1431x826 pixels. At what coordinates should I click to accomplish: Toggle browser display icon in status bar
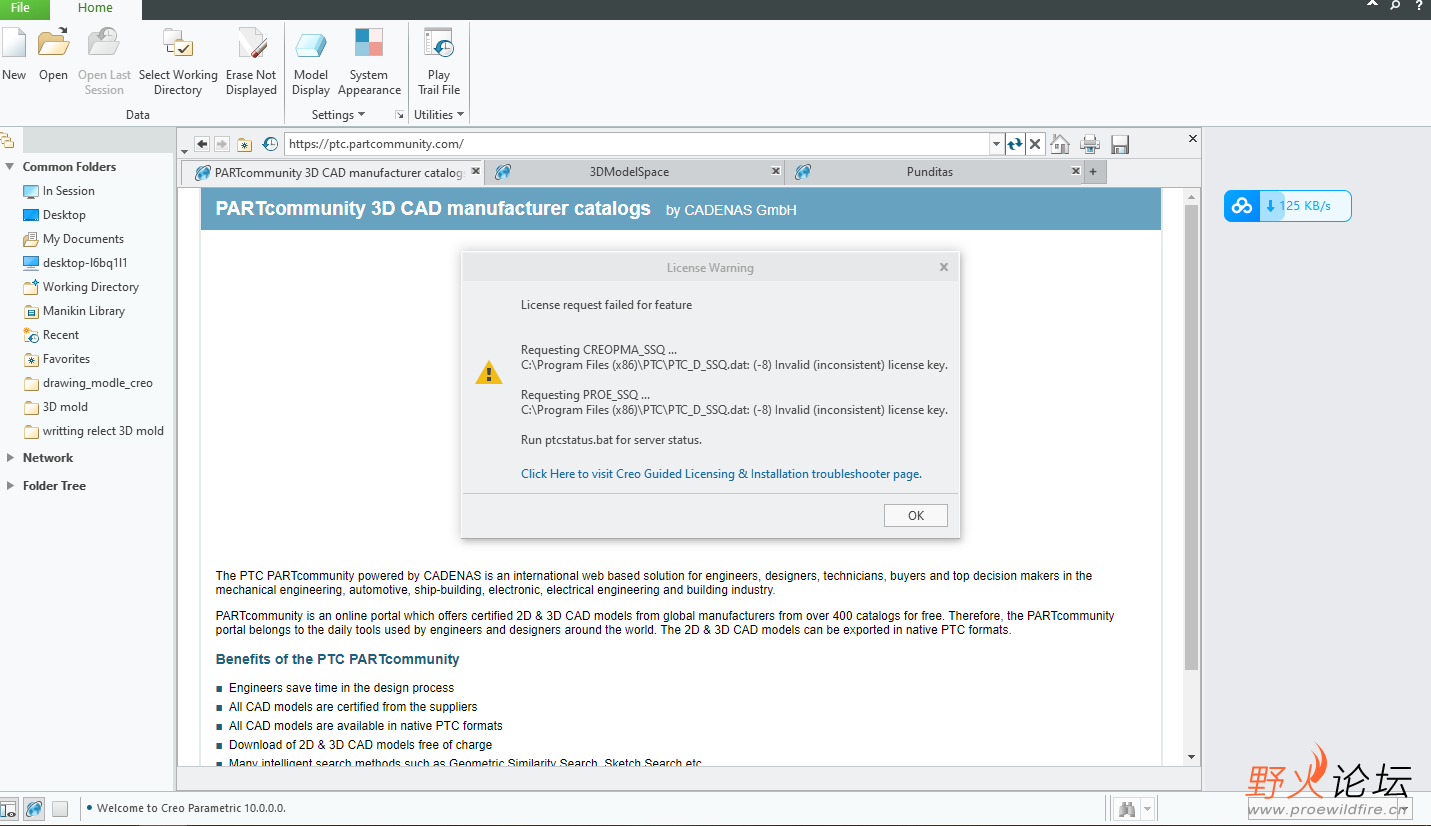click(x=34, y=808)
